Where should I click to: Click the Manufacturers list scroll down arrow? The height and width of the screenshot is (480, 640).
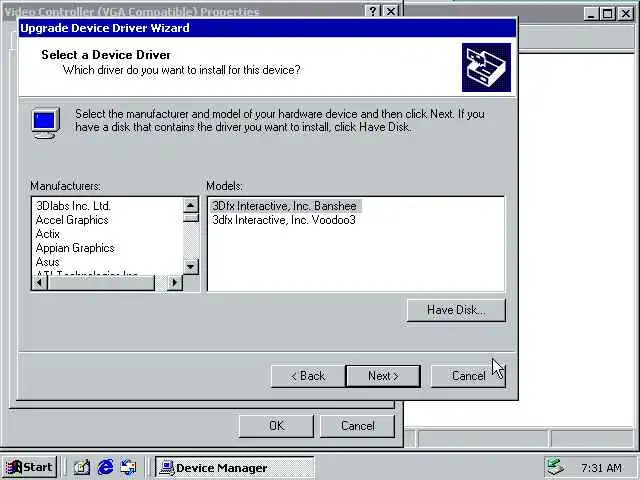tap(191, 267)
